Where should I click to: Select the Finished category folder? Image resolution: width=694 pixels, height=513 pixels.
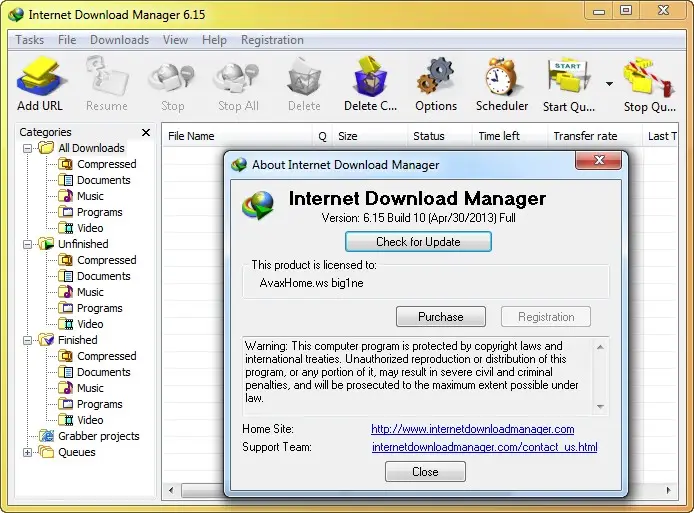(77, 340)
